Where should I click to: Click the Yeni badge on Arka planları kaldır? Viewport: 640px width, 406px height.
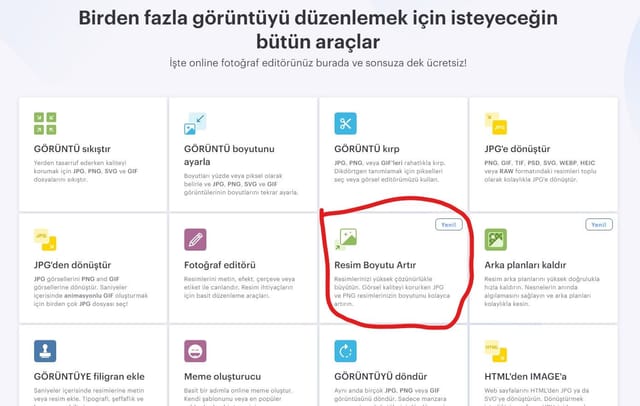599,224
